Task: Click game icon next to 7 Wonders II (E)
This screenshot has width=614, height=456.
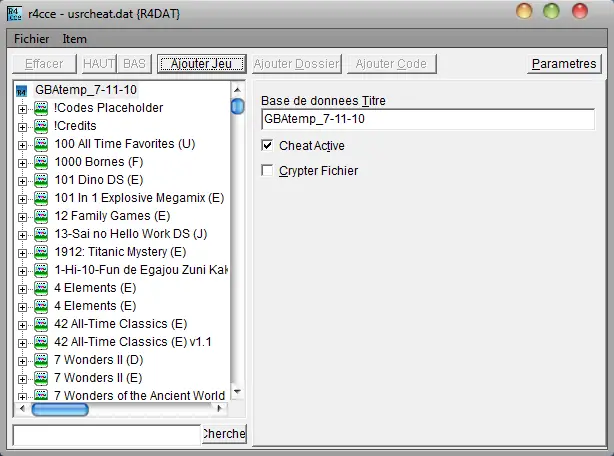Action: tap(41, 378)
